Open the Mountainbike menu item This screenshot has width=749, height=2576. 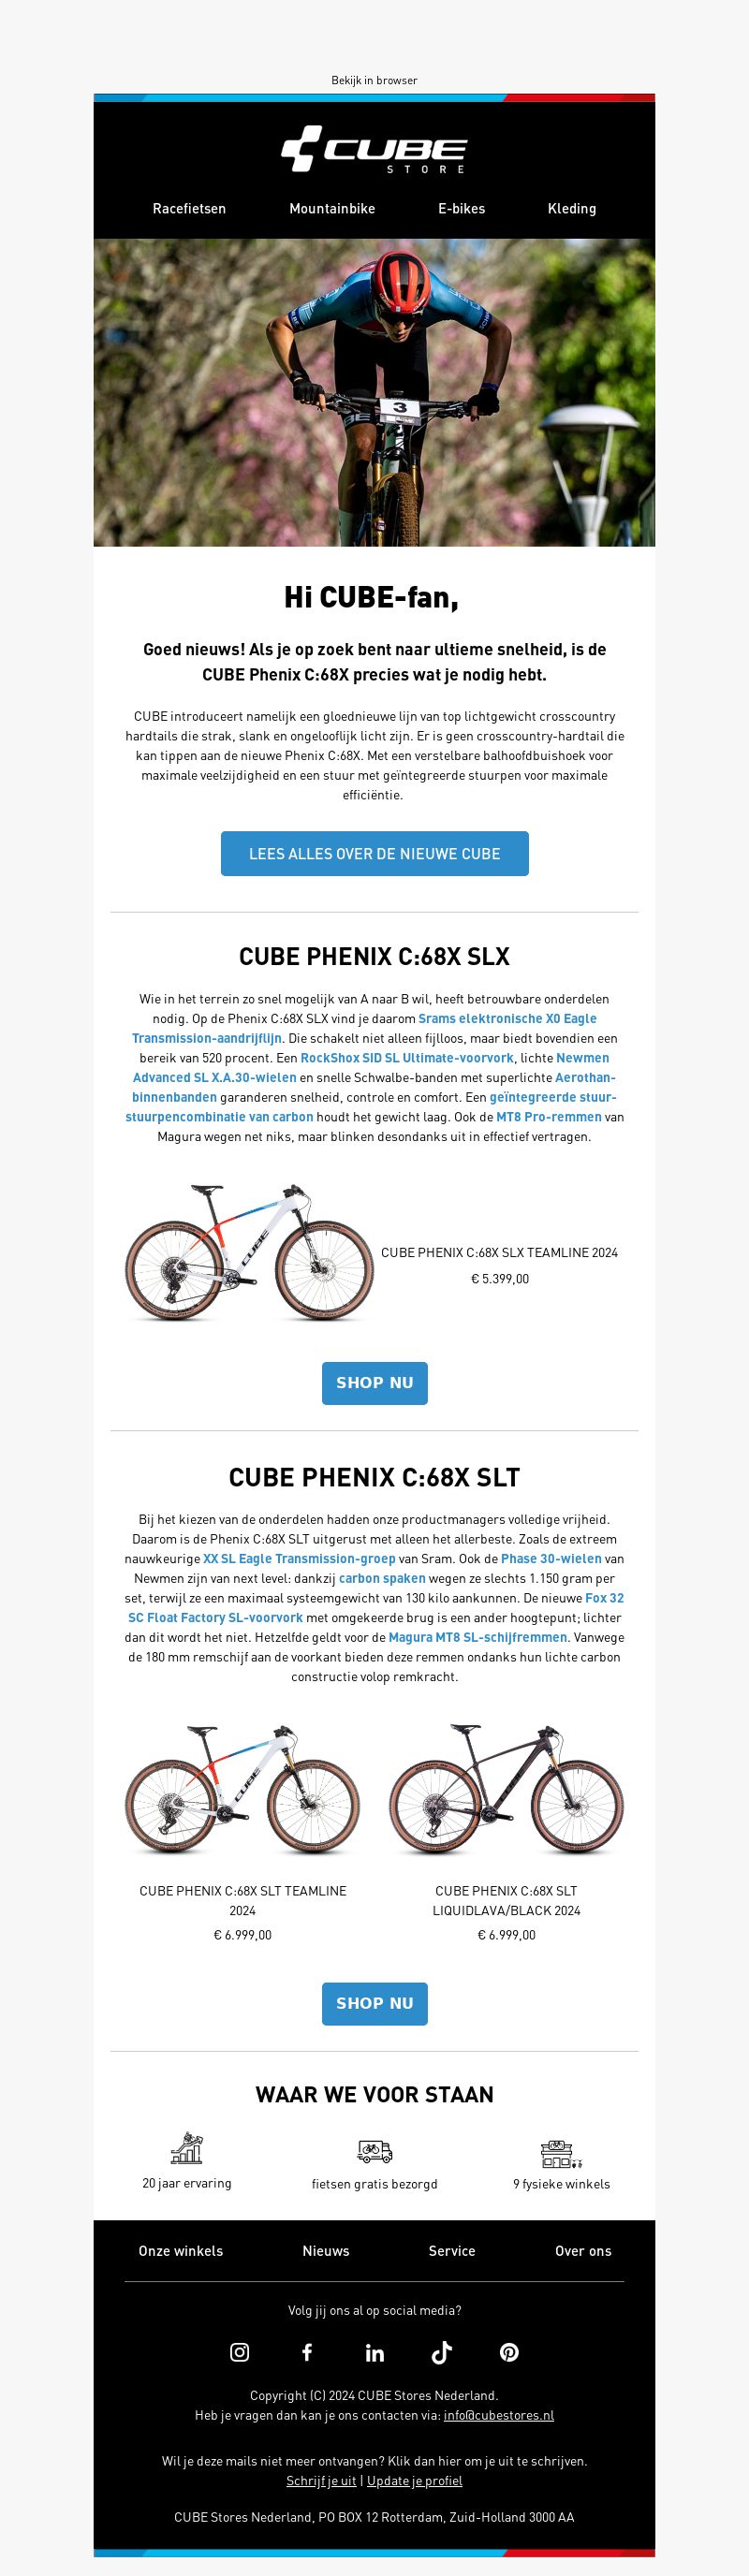pos(332,208)
